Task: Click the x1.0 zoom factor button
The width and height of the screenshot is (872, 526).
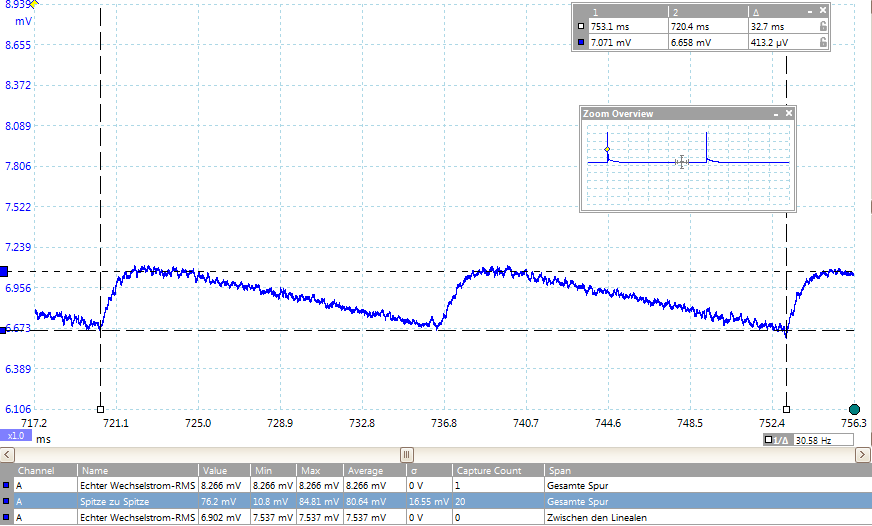Action: pos(16,436)
